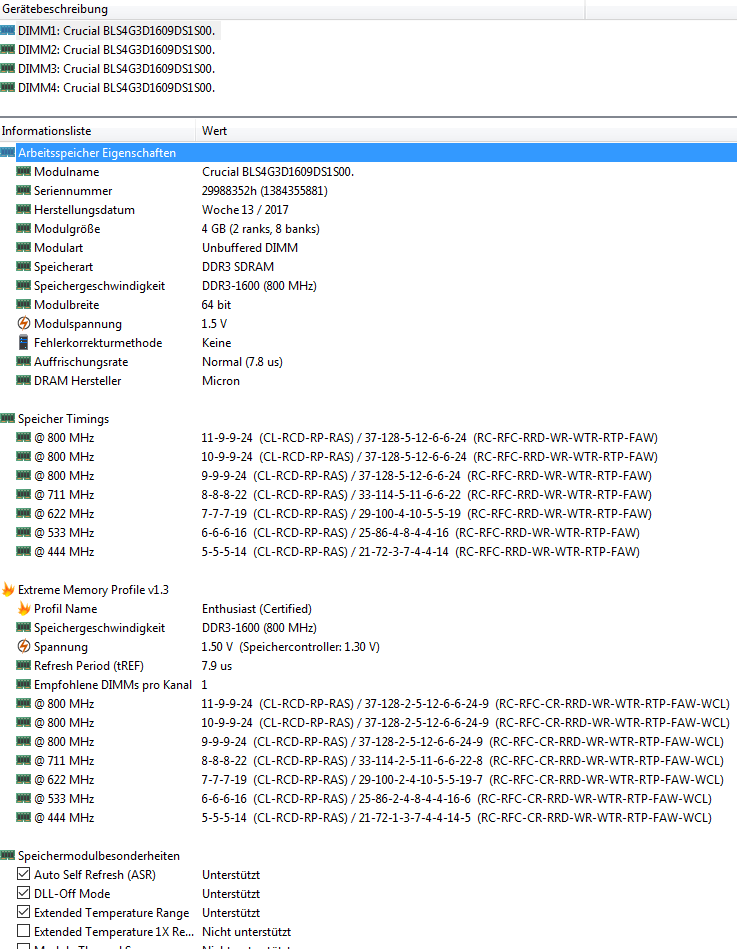Click the Modulart row icon
The height and width of the screenshot is (949, 737).
(x=24, y=248)
